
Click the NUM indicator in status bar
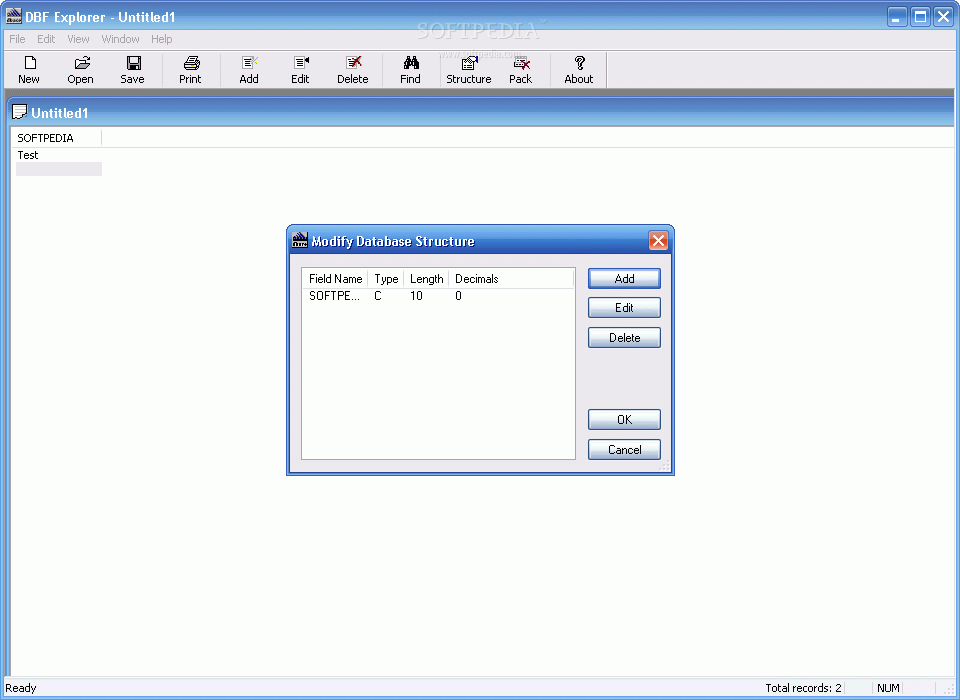point(888,688)
